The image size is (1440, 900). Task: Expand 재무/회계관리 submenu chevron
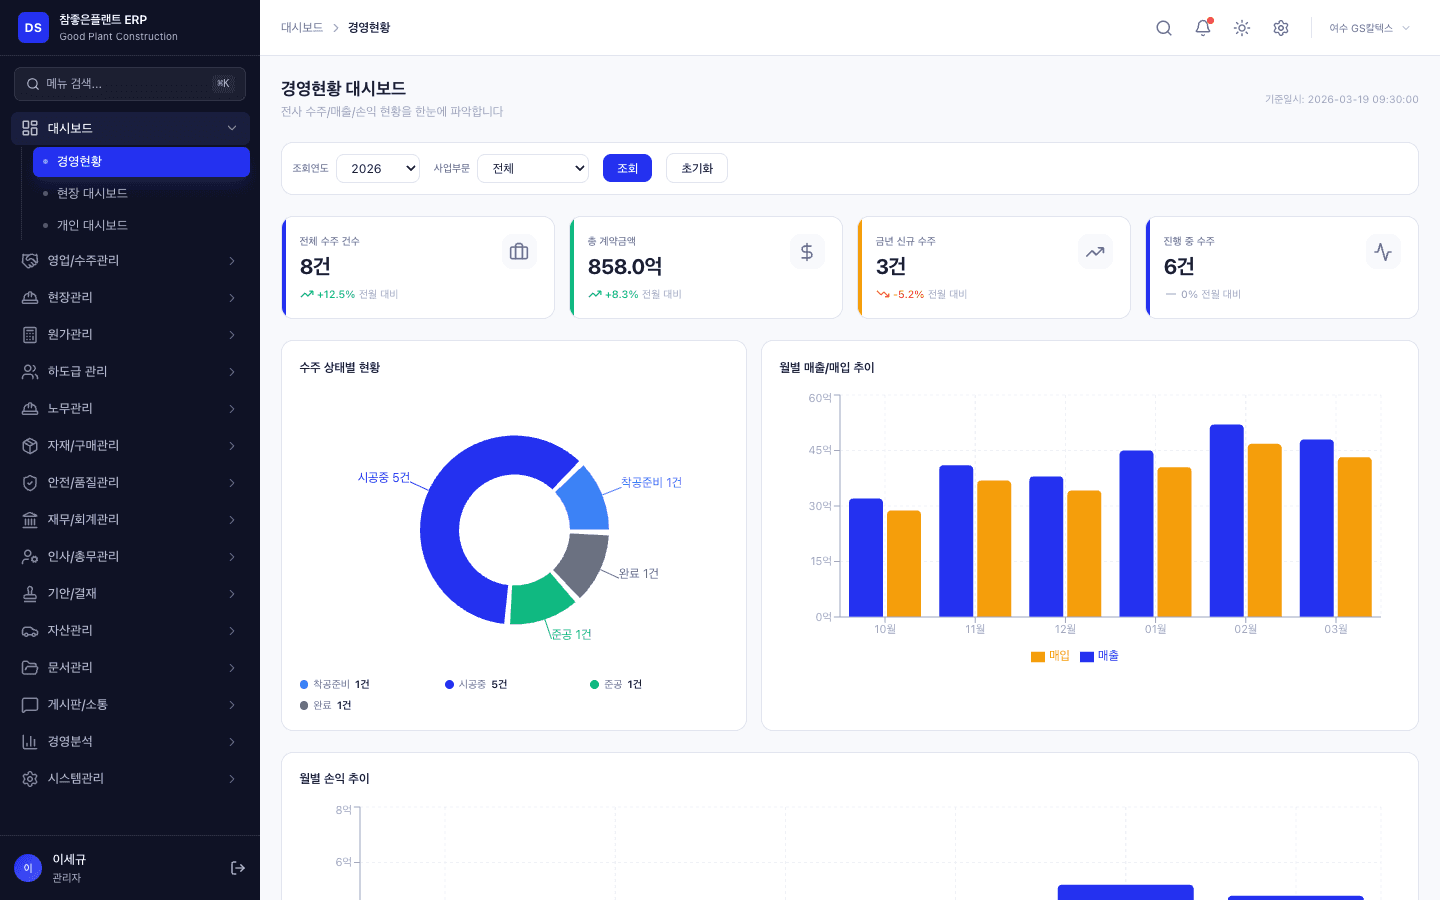232,520
